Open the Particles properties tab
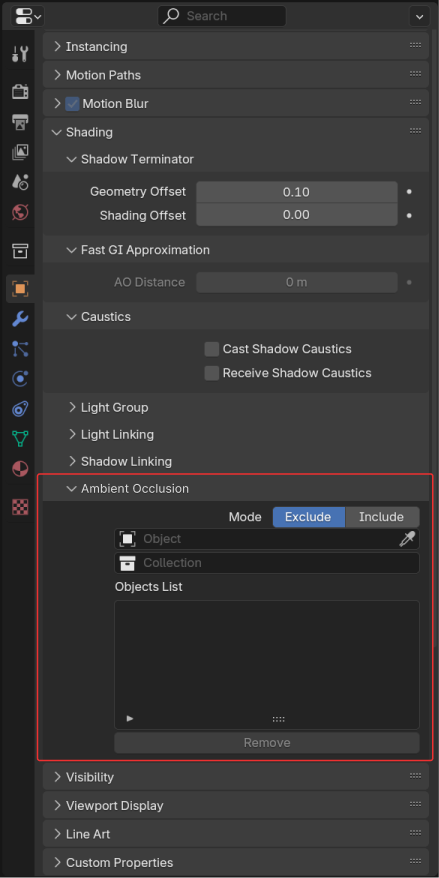439x878 pixels. click(20, 349)
